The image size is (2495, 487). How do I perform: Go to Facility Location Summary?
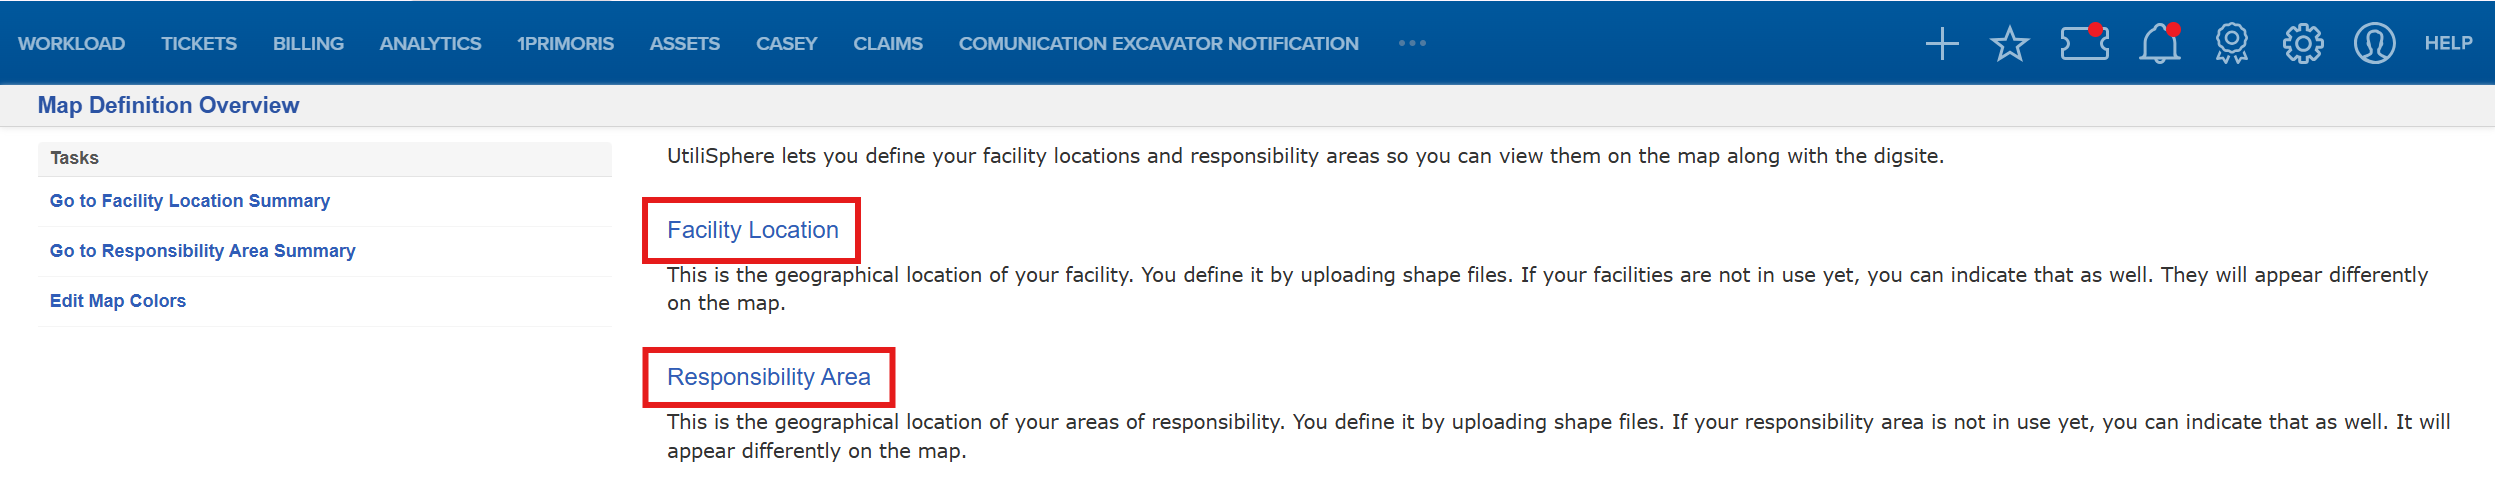click(x=190, y=201)
